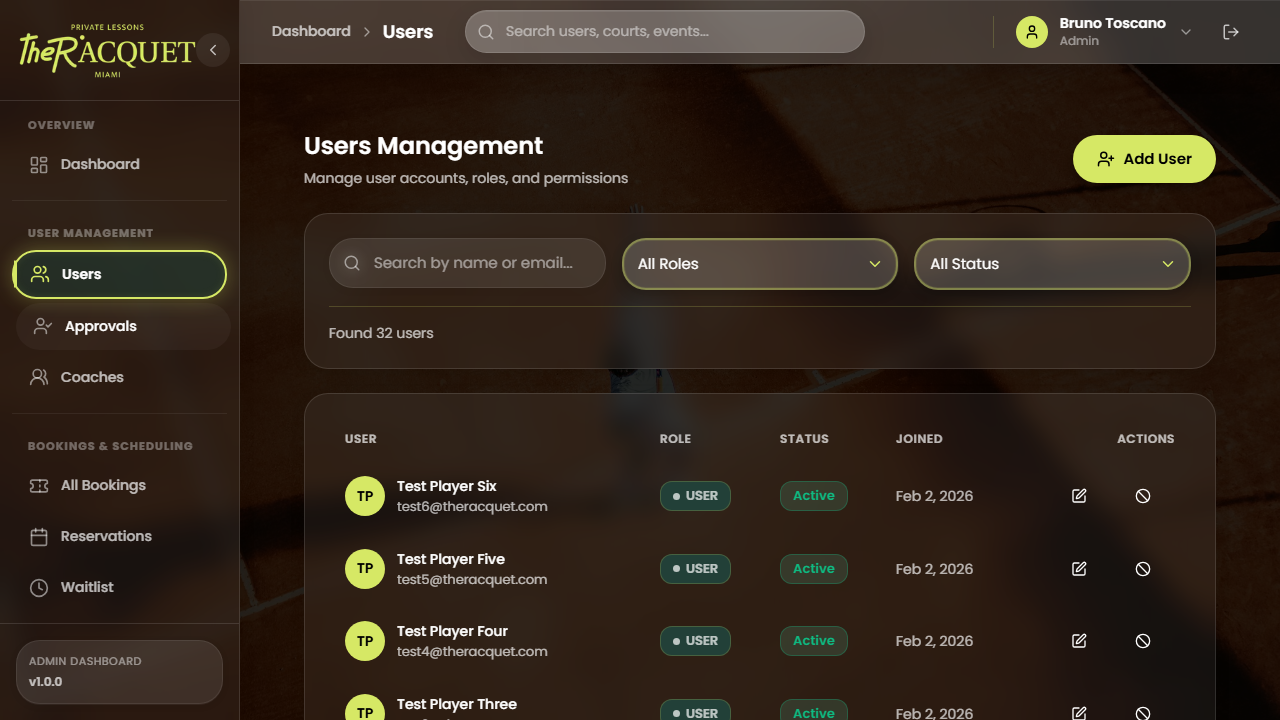The height and width of the screenshot is (720, 1280).
Task: Select the Dashboard icon in the sidebar
Action: click(x=39, y=163)
